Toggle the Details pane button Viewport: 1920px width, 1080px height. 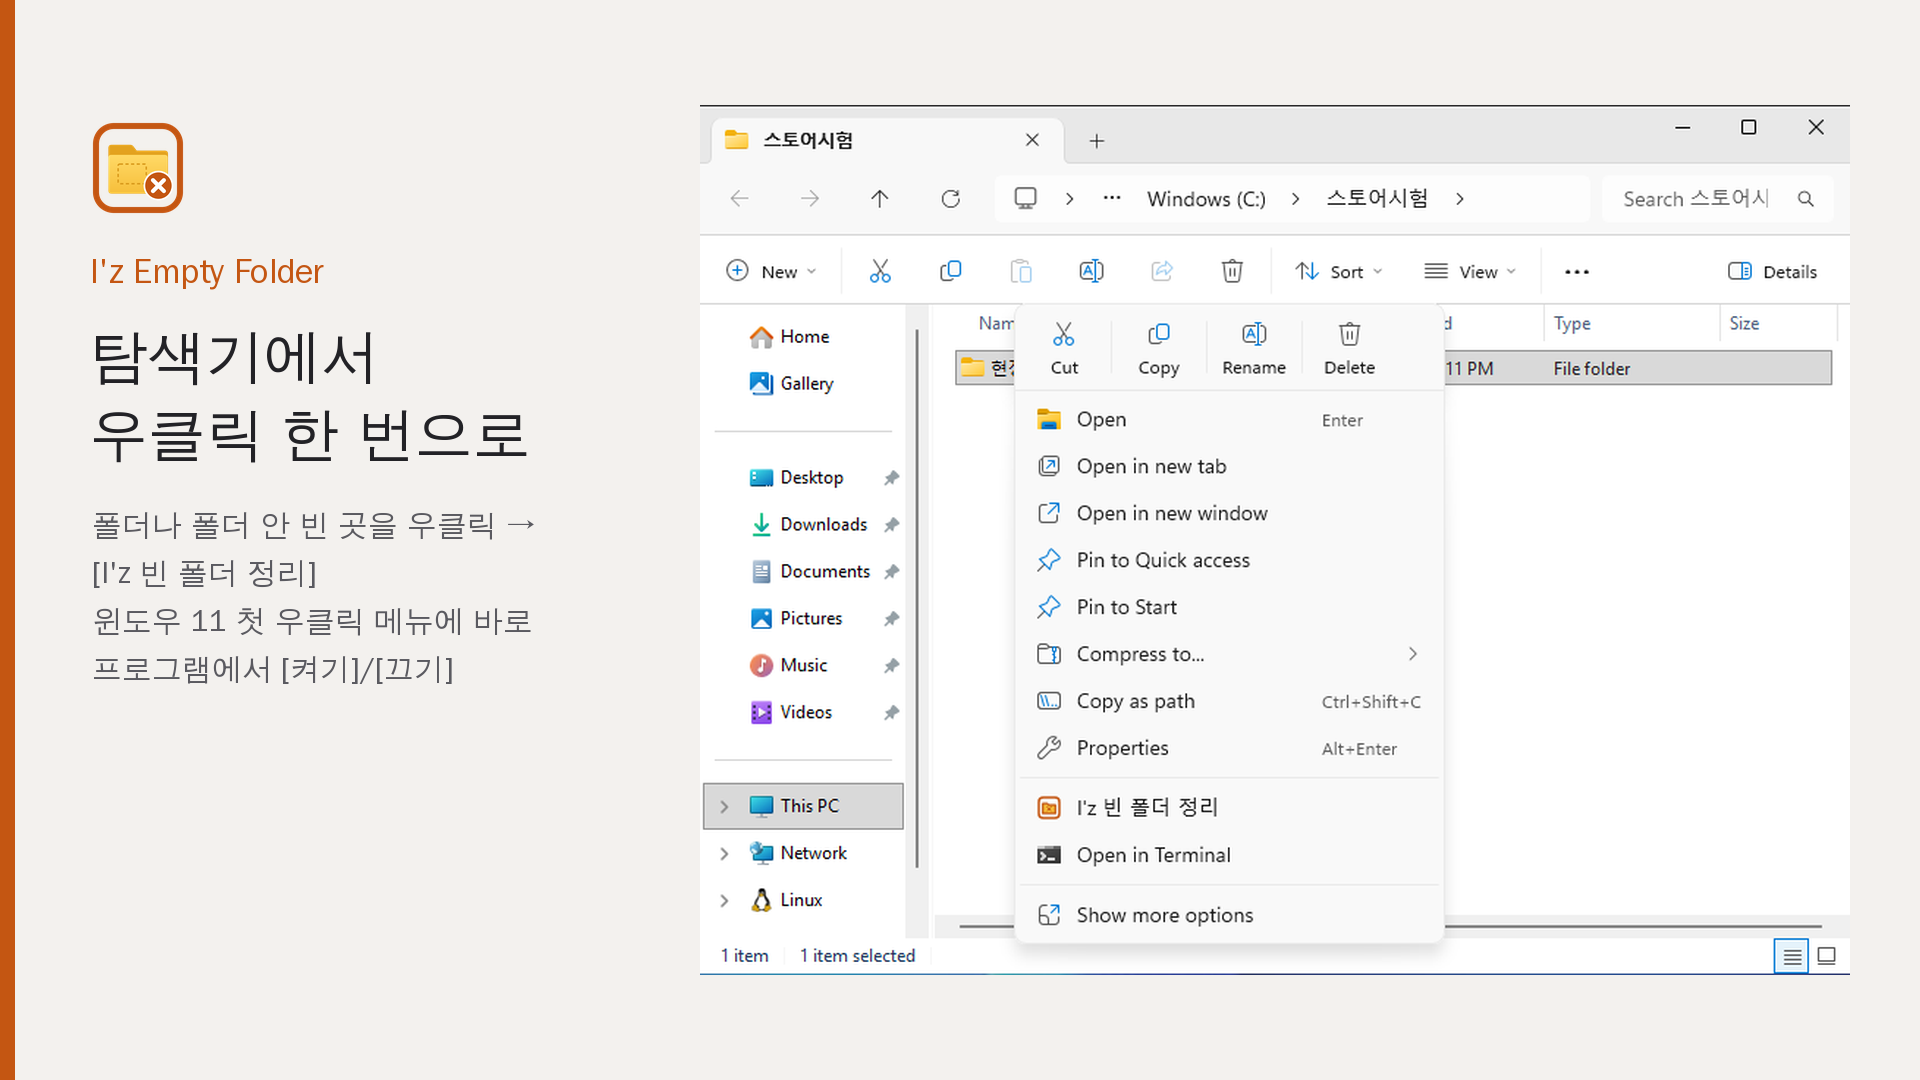pyautogui.click(x=1772, y=272)
